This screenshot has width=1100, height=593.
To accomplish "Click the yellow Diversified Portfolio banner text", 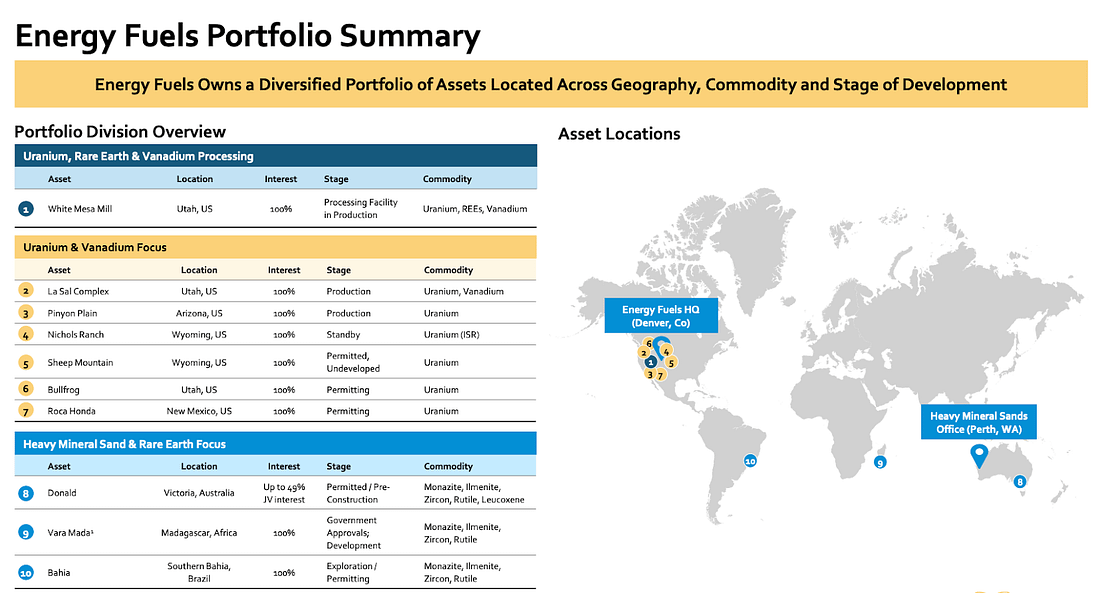I will click(x=551, y=84).
